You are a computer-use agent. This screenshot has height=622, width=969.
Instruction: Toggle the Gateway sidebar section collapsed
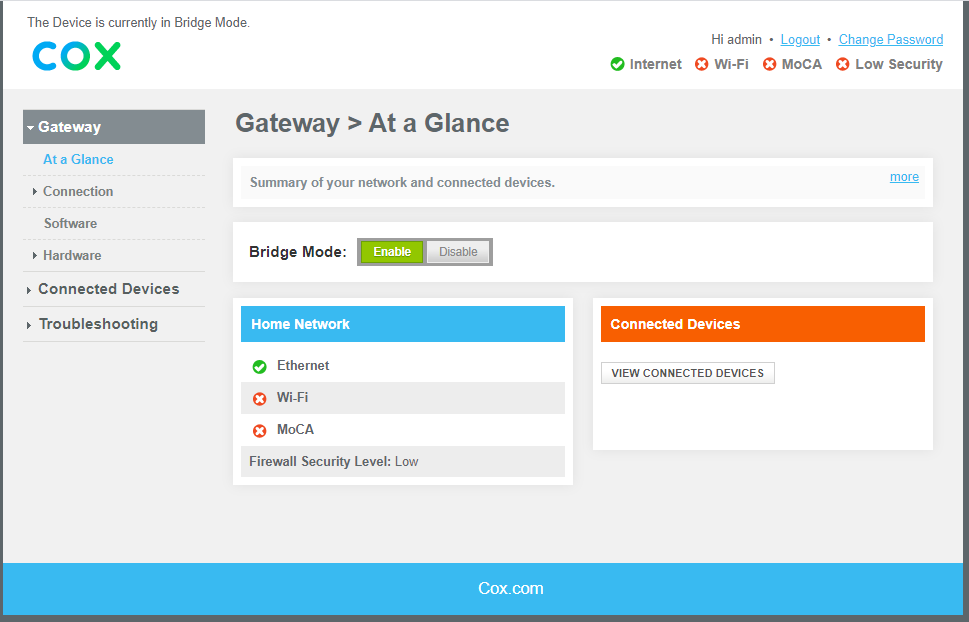click(70, 126)
